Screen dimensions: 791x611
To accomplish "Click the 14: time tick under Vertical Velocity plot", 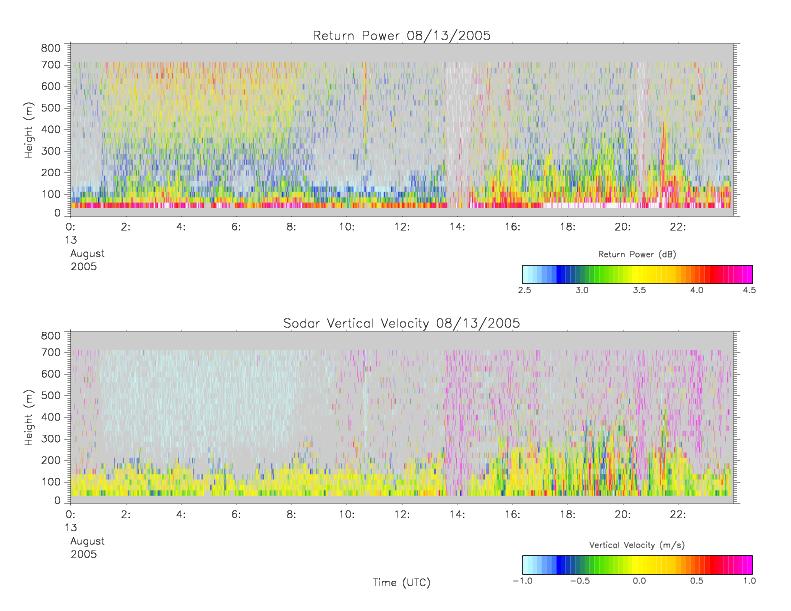I will click(457, 515).
